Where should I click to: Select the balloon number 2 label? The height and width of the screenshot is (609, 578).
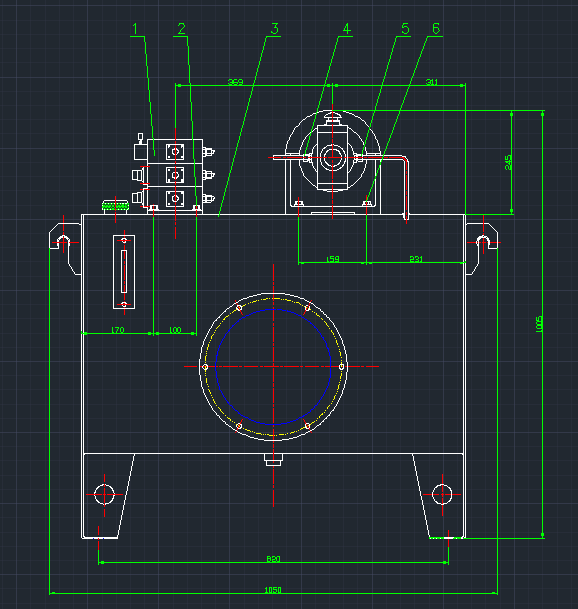pyautogui.click(x=182, y=29)
